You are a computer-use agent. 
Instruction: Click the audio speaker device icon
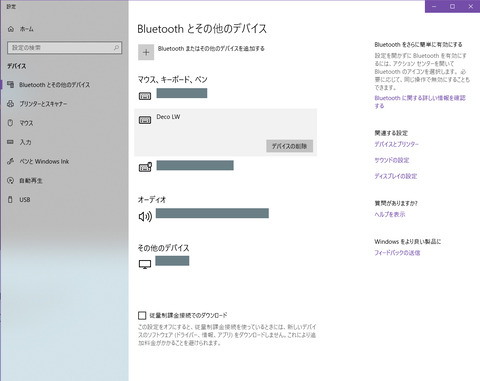(x=145, y=216)
